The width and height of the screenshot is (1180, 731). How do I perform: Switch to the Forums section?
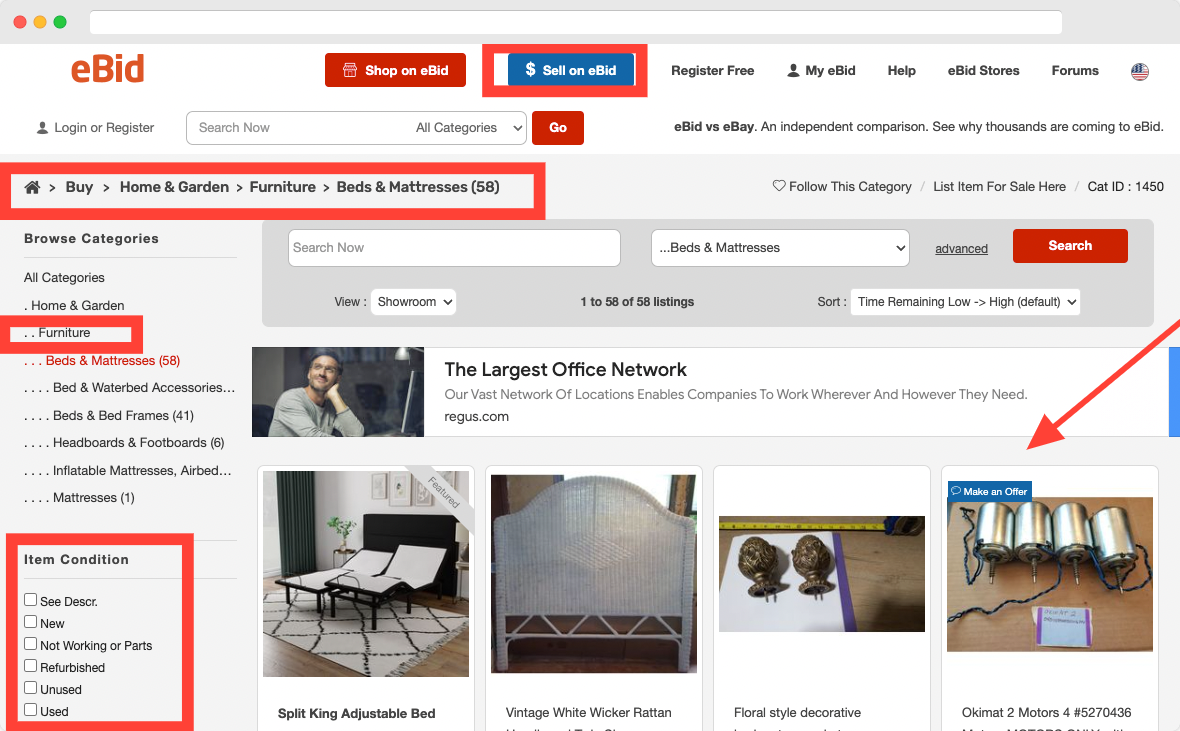1075,70
